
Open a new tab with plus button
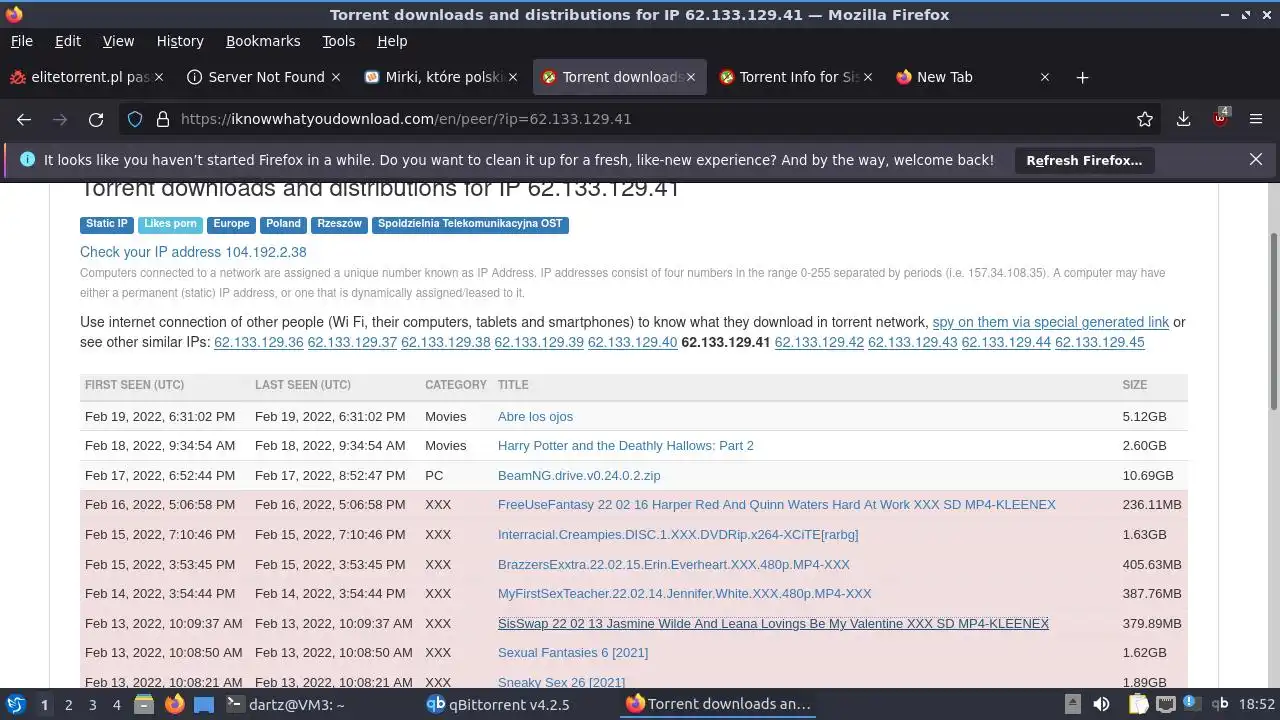(x=1082, y=77)
